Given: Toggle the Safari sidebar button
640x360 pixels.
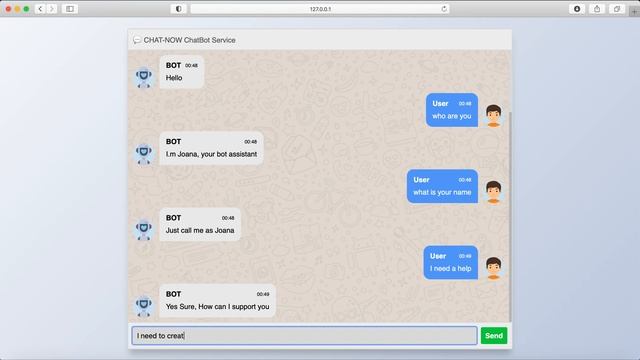Looking at the screenshot, I should click(70, 9).
